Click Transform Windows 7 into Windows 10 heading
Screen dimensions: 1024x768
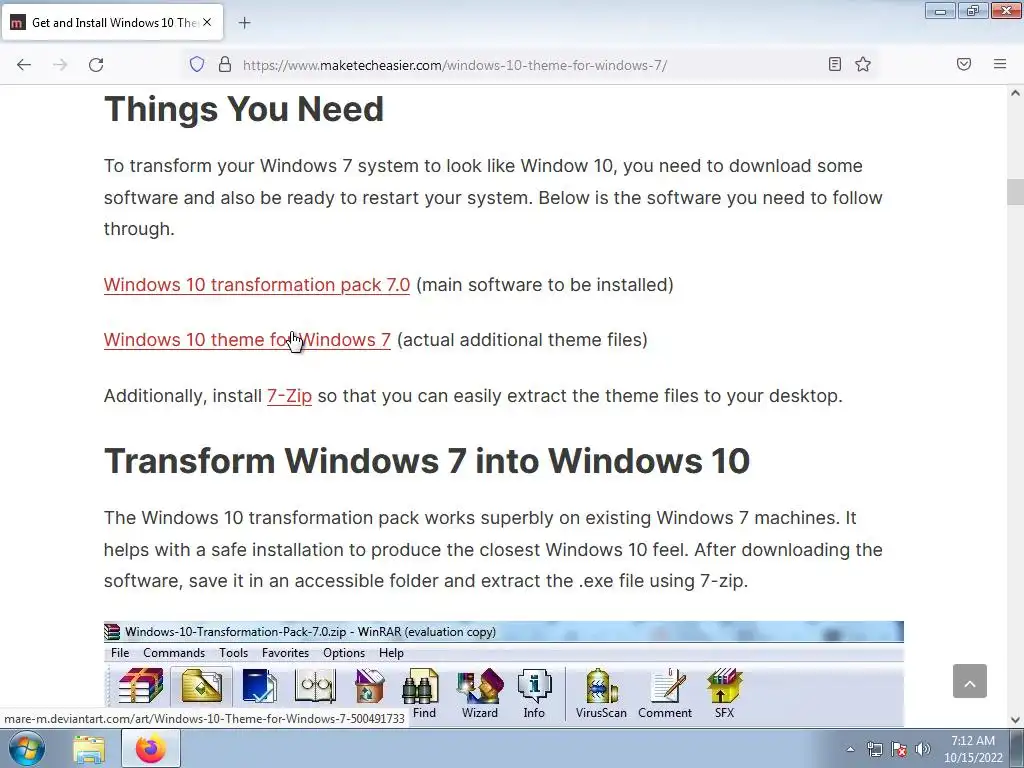(426, 461)
